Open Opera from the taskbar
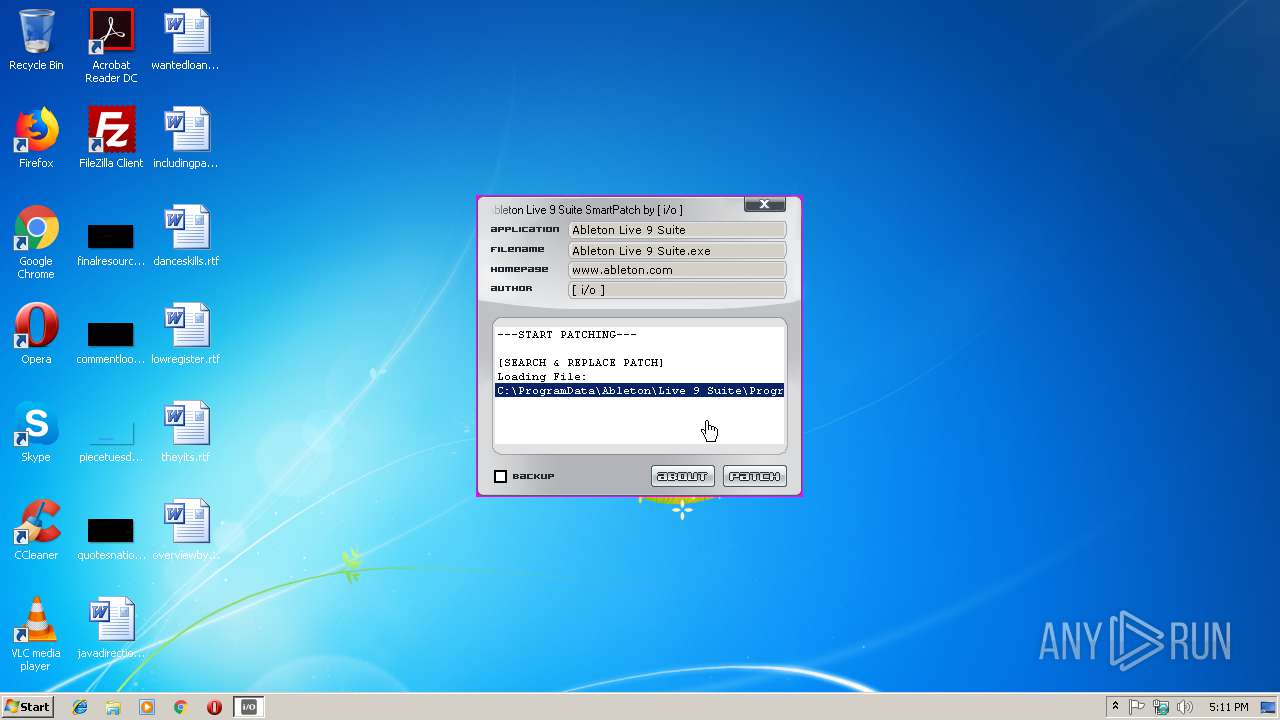1280x720 pixels. (214, 707)
